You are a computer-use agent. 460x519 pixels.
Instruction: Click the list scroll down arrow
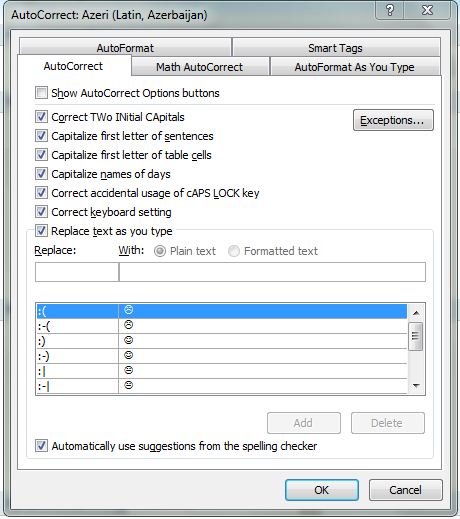pyautogui.click(x=416, y=386)
